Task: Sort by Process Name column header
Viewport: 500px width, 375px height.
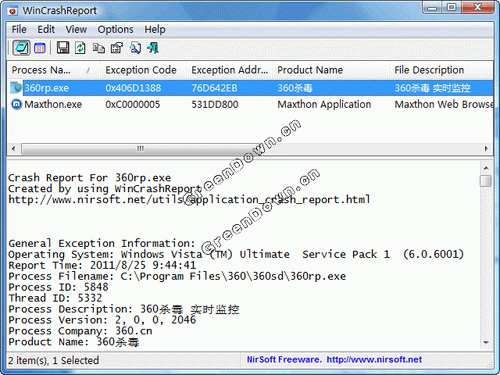Action: (53, 70)
